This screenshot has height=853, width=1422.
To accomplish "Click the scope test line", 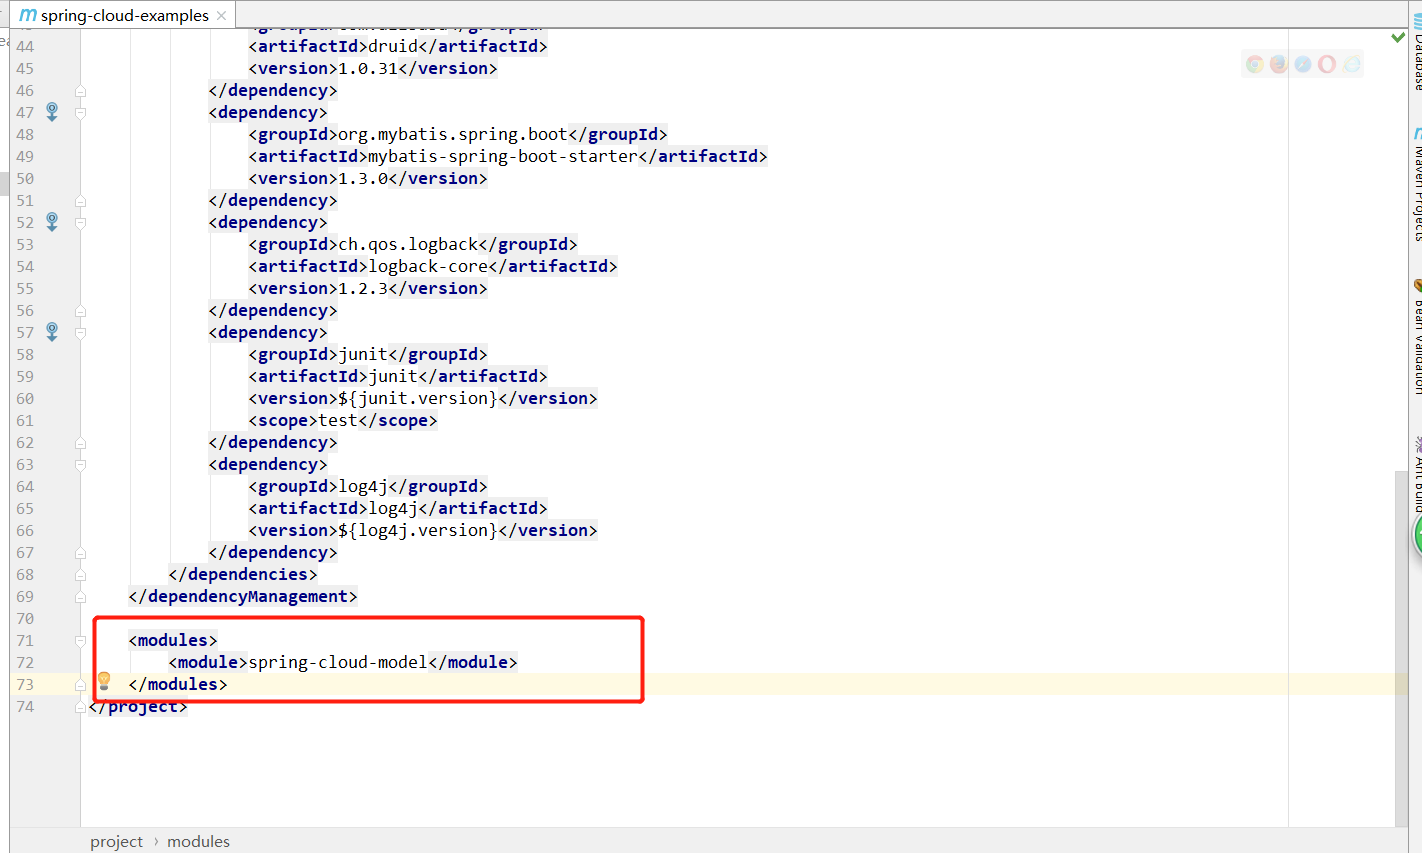I will [343, 420].
